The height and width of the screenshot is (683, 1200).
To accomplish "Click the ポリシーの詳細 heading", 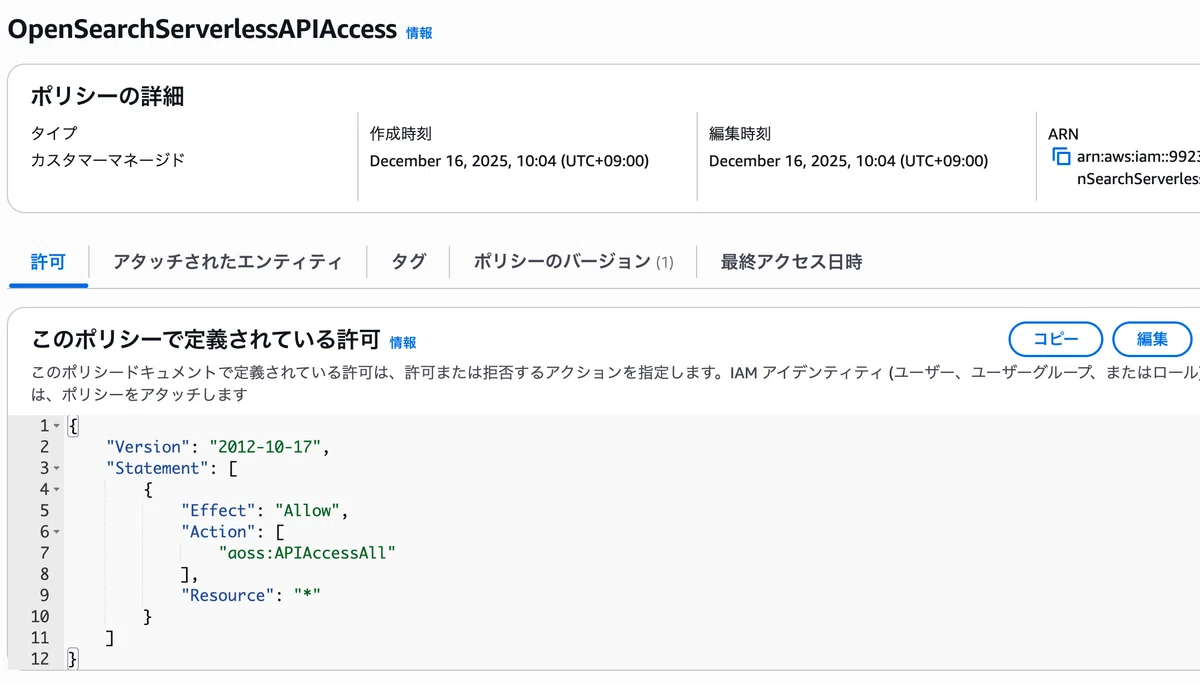I will click(x=107, y=96).
